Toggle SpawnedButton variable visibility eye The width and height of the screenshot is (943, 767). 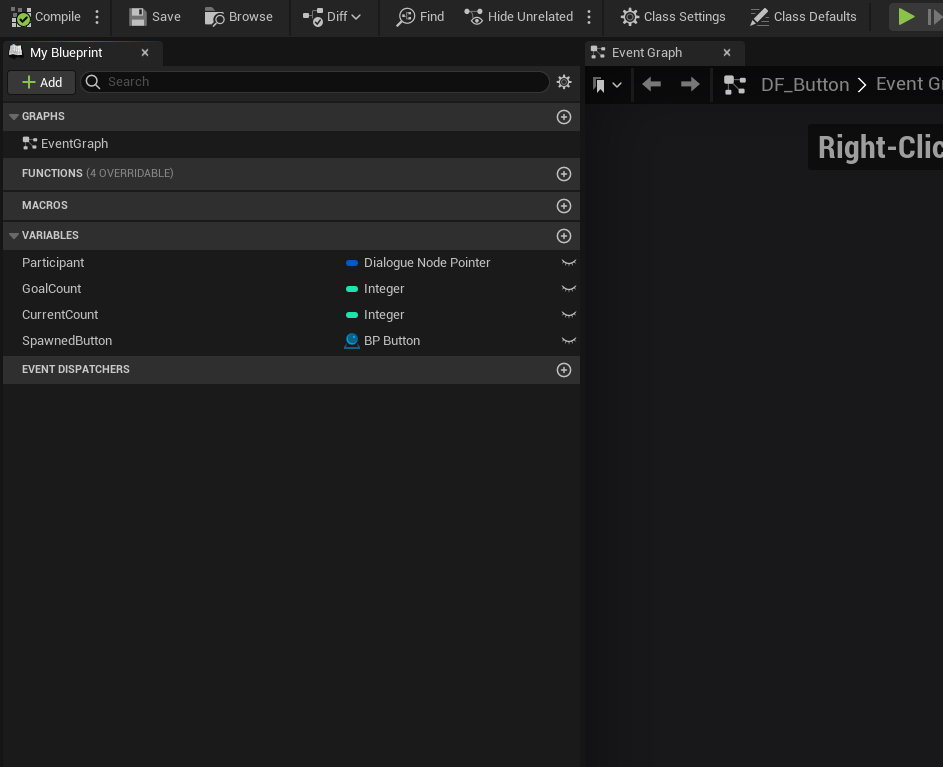[x=569, y=341]
